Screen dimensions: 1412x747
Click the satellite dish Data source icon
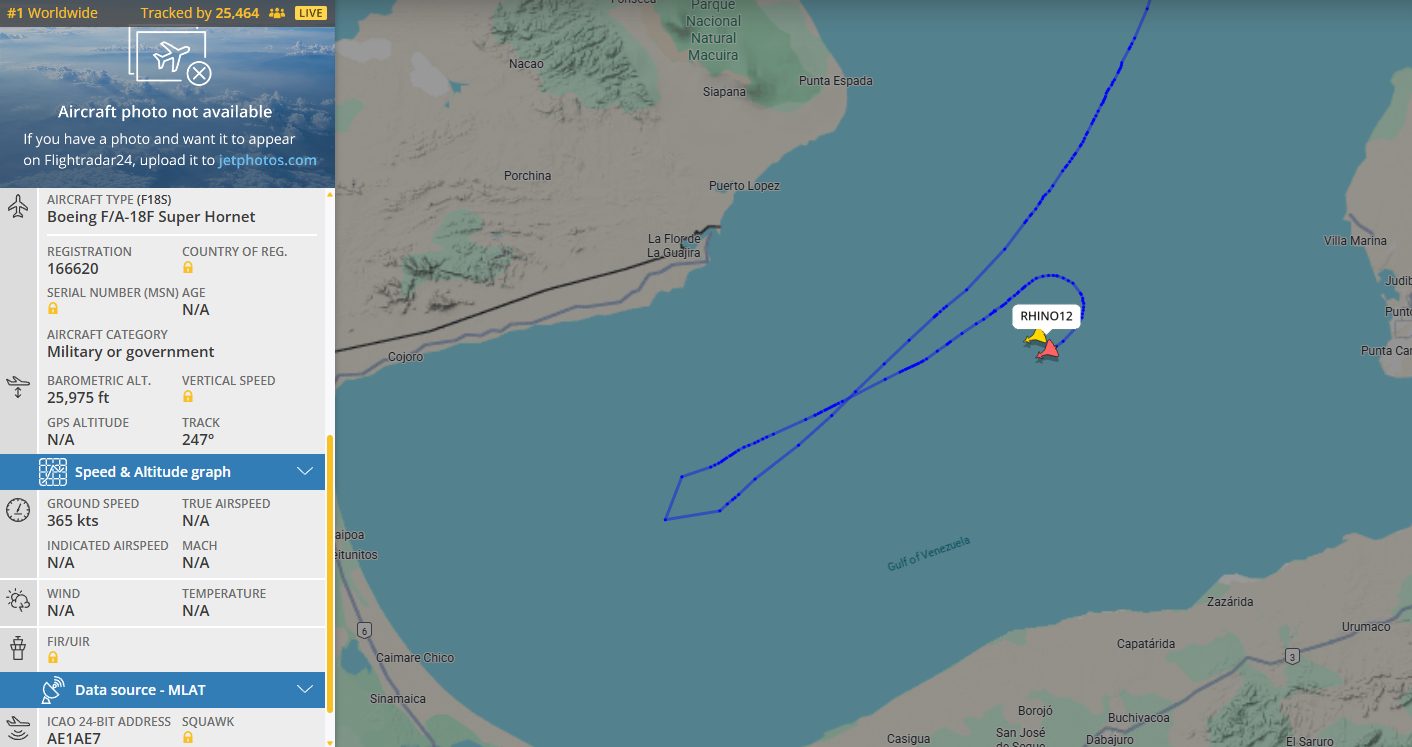[x=53, y=690]
